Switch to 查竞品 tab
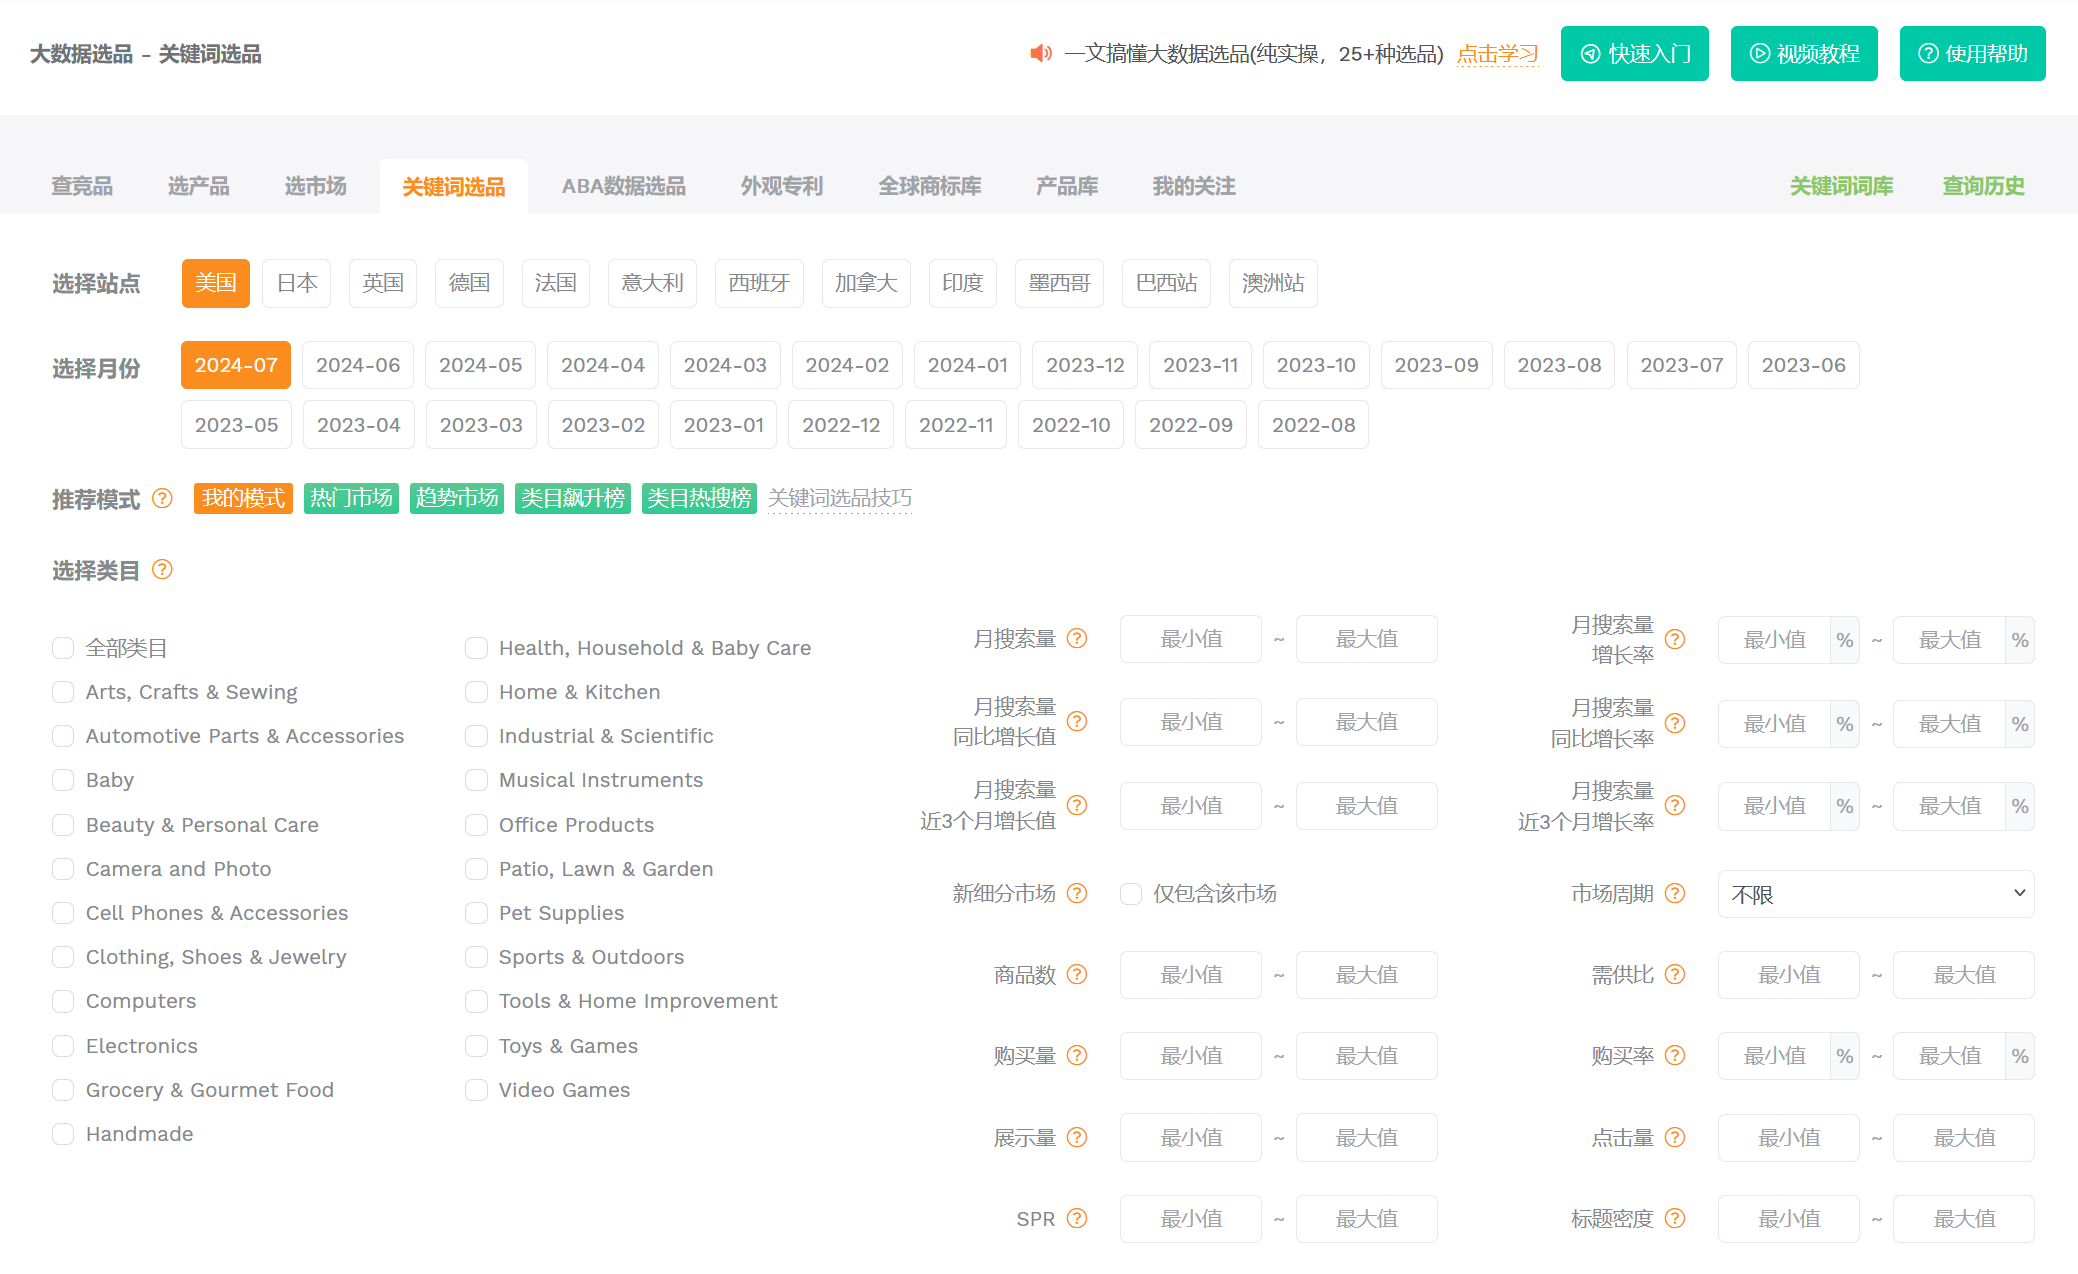The width and height of the screenshot is (2078, 1274). pos(82,186)
